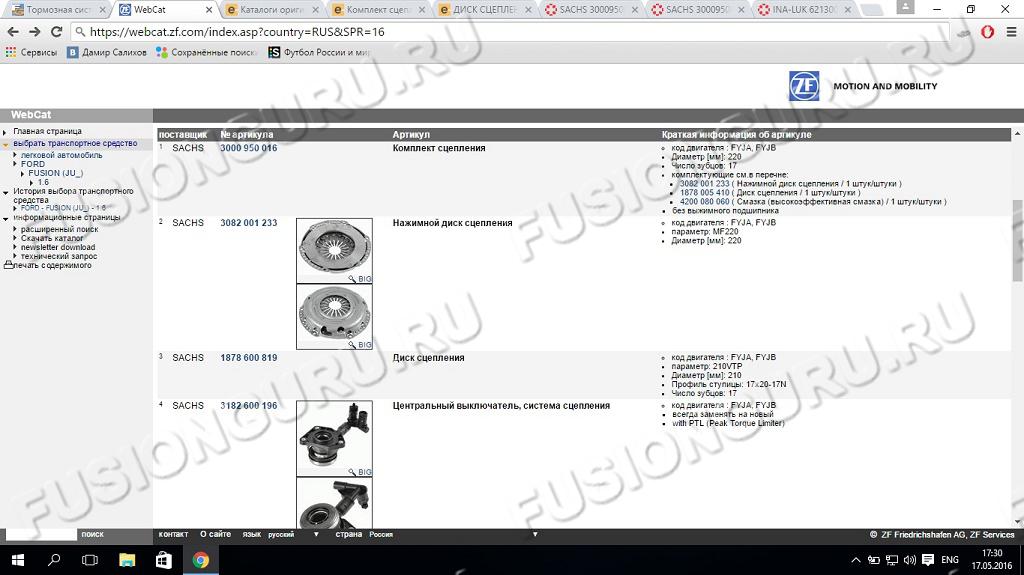Collapse информационные страницы section

[67, 218]
